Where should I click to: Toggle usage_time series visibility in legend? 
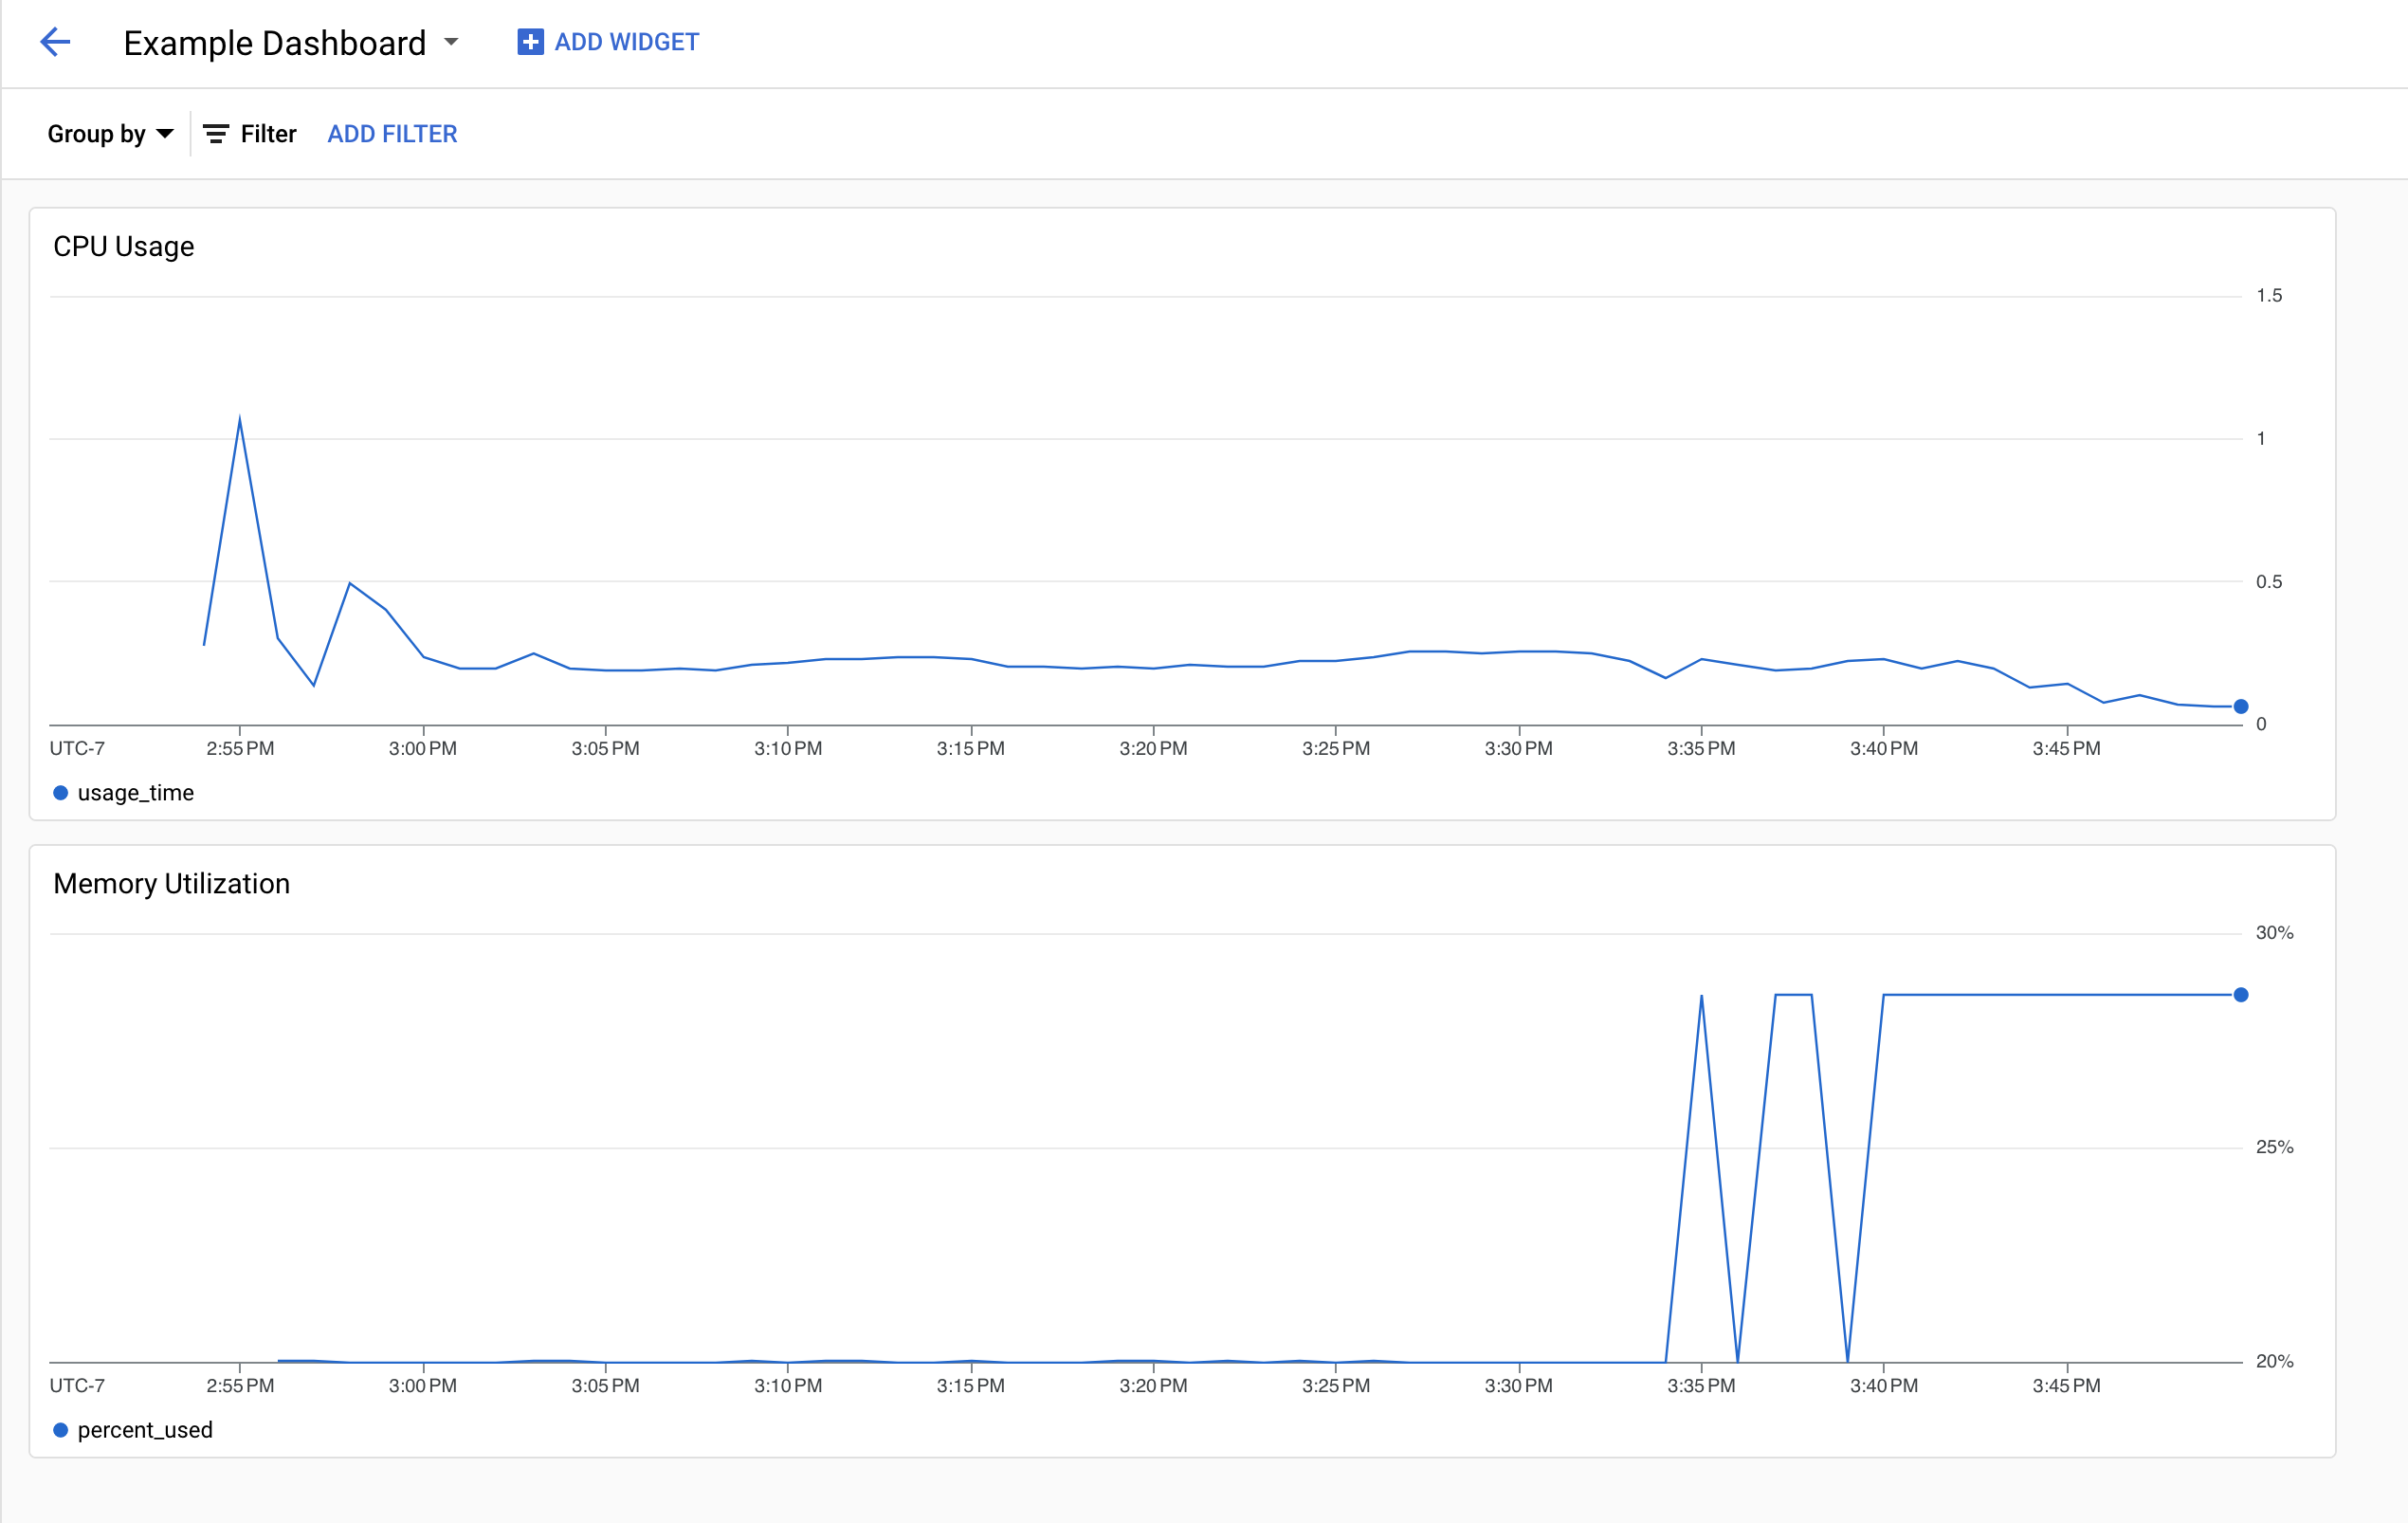[x=136, y=791]
